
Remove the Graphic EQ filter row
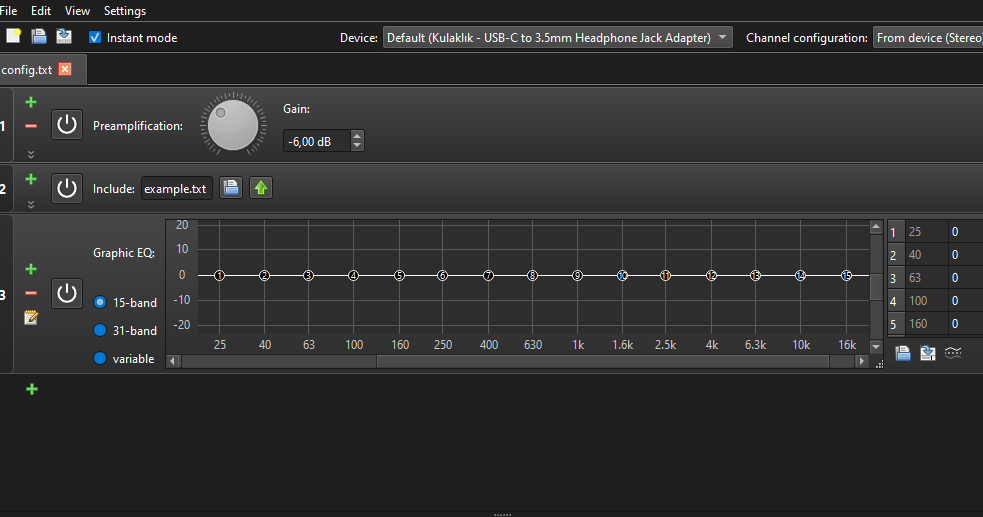[x=31, y=293]
